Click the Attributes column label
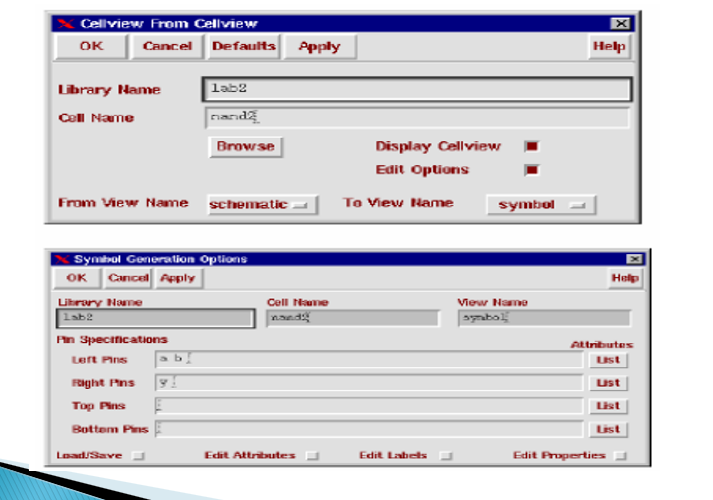This screenshot has height=500, width=713. [602, 345]
